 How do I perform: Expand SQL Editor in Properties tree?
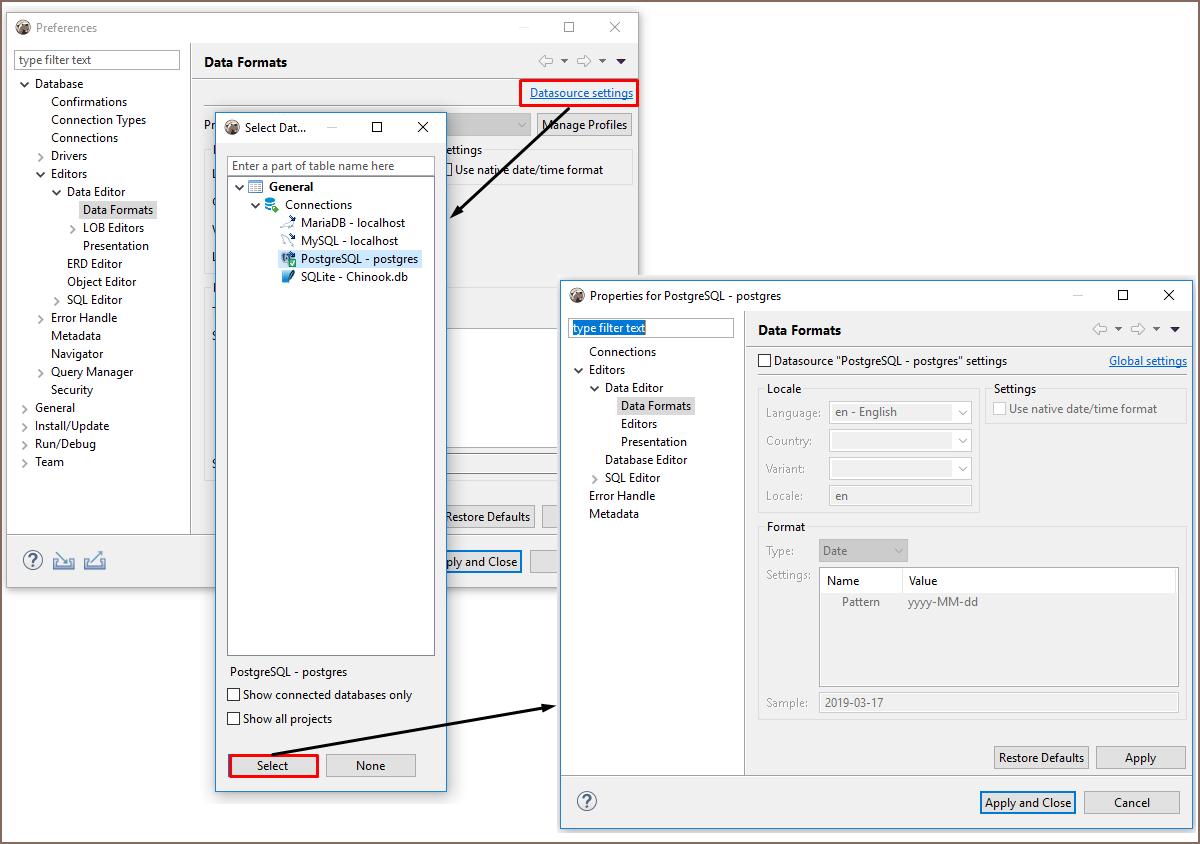click(595, 479)
